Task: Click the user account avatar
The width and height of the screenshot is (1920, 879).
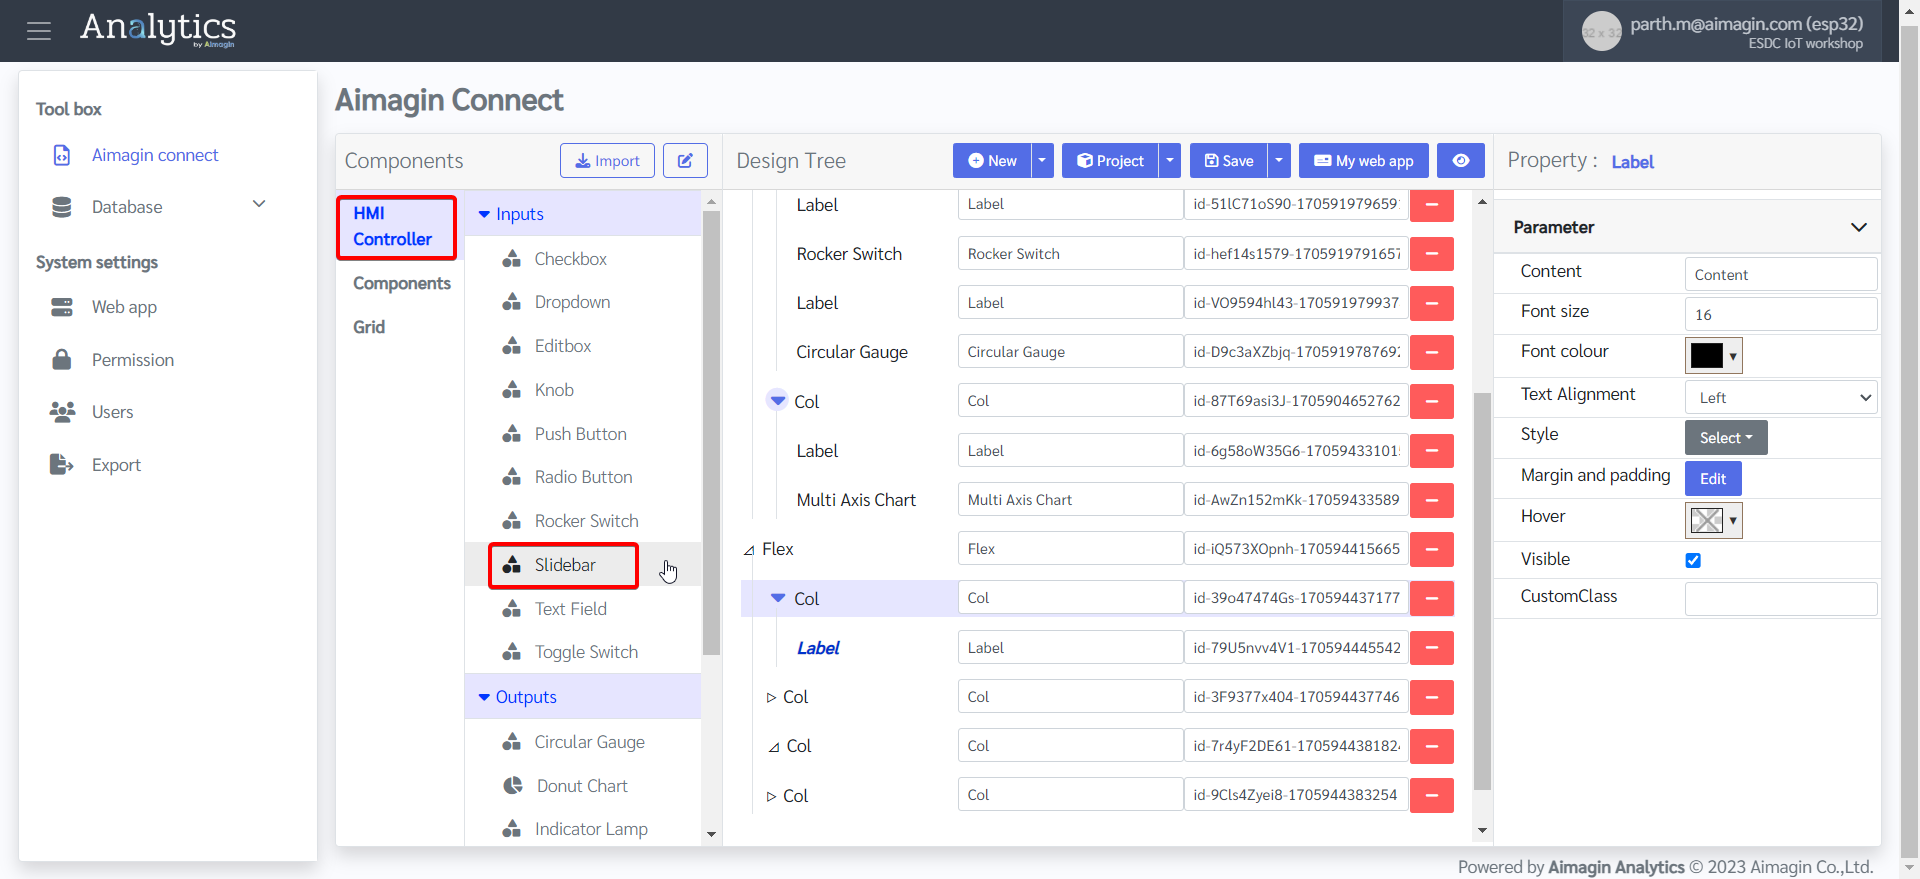Action: (x=1601, y=32)
